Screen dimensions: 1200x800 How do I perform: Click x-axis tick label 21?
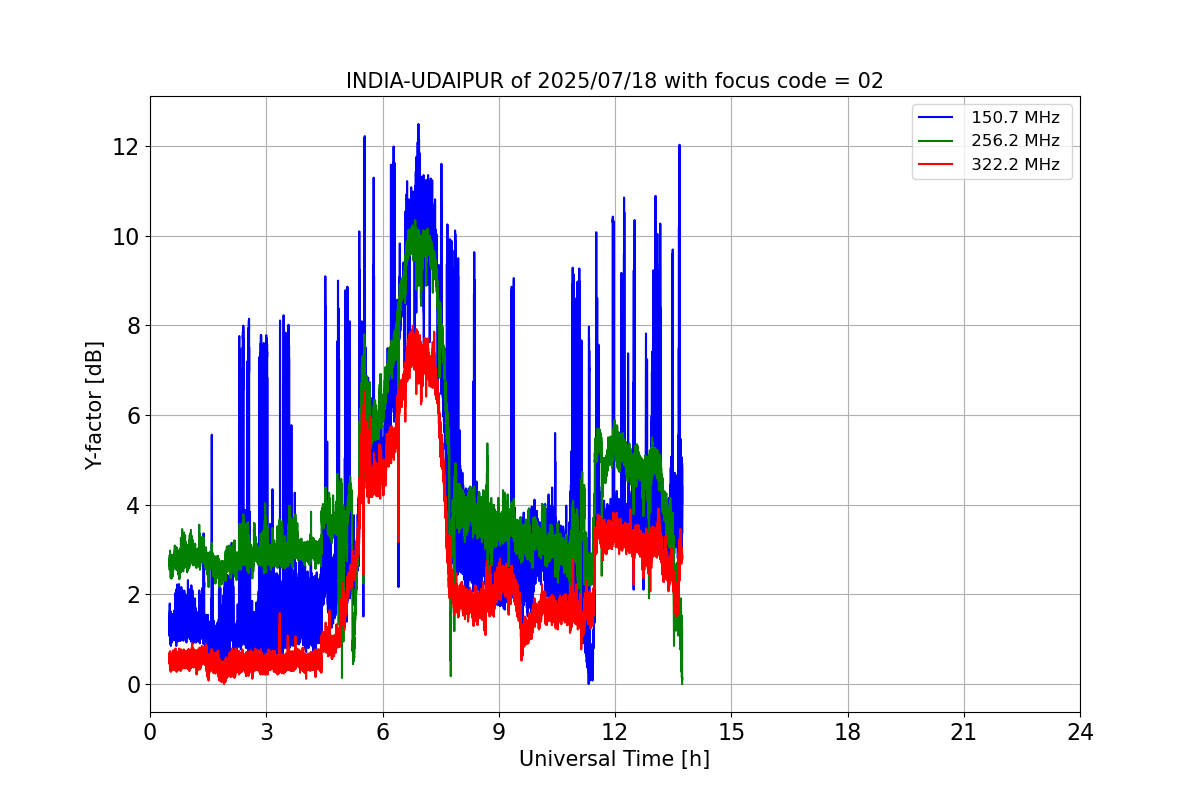[x=964, y=732]
